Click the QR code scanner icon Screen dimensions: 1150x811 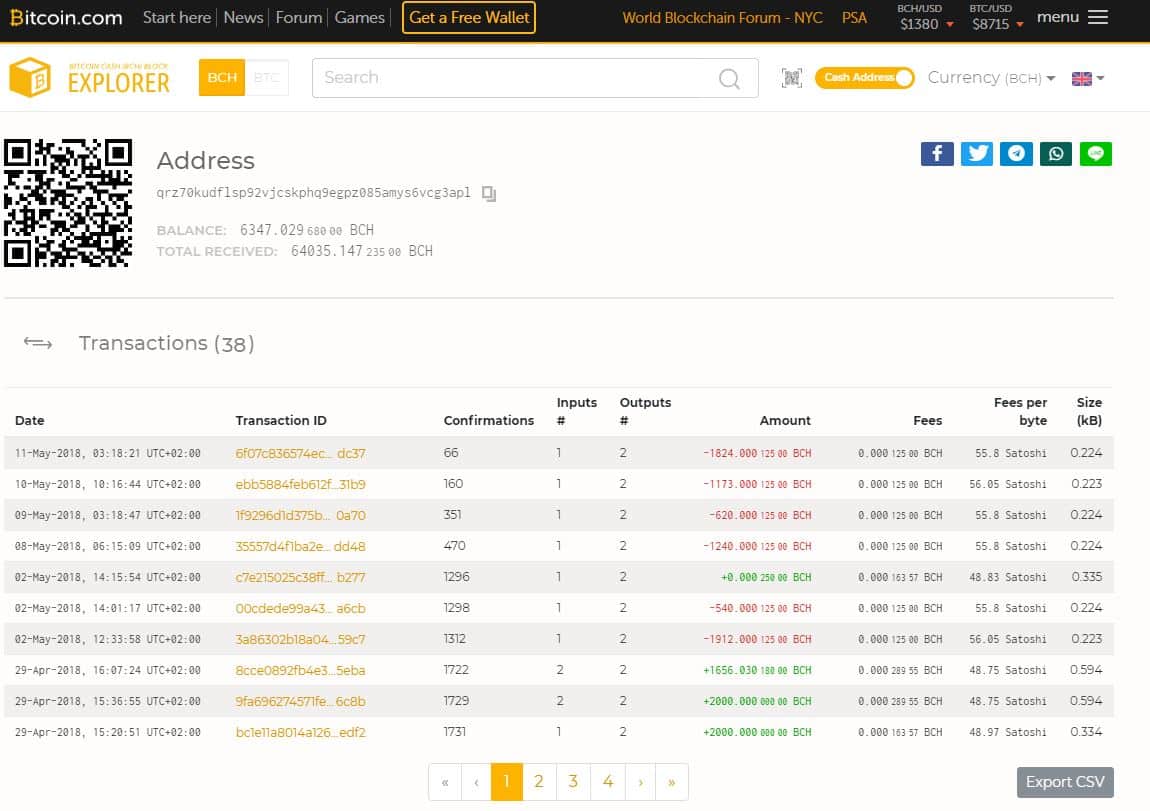click(x=792, y=78)
